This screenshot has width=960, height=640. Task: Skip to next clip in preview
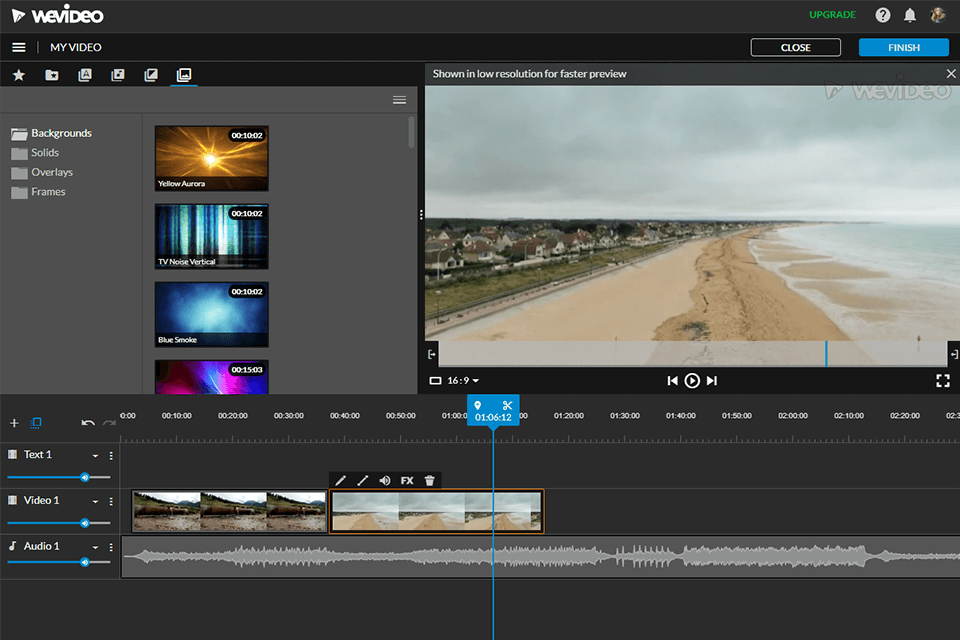pyautogui.click(x=711, y=381)
